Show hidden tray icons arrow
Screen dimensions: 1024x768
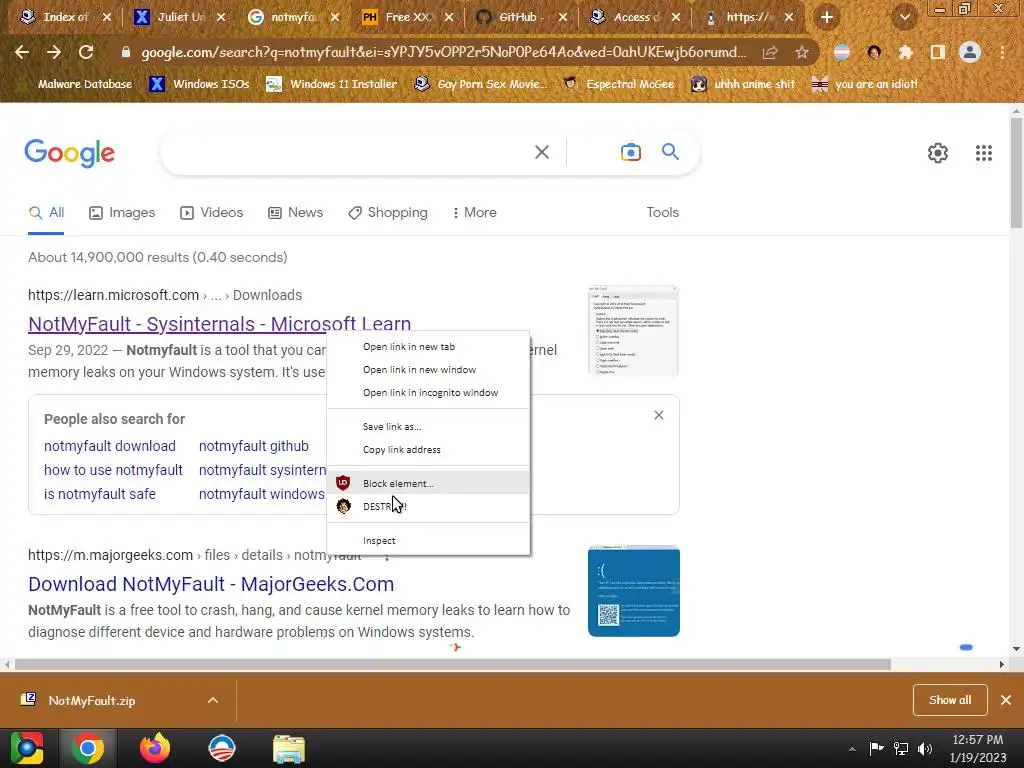pos(852,749)
